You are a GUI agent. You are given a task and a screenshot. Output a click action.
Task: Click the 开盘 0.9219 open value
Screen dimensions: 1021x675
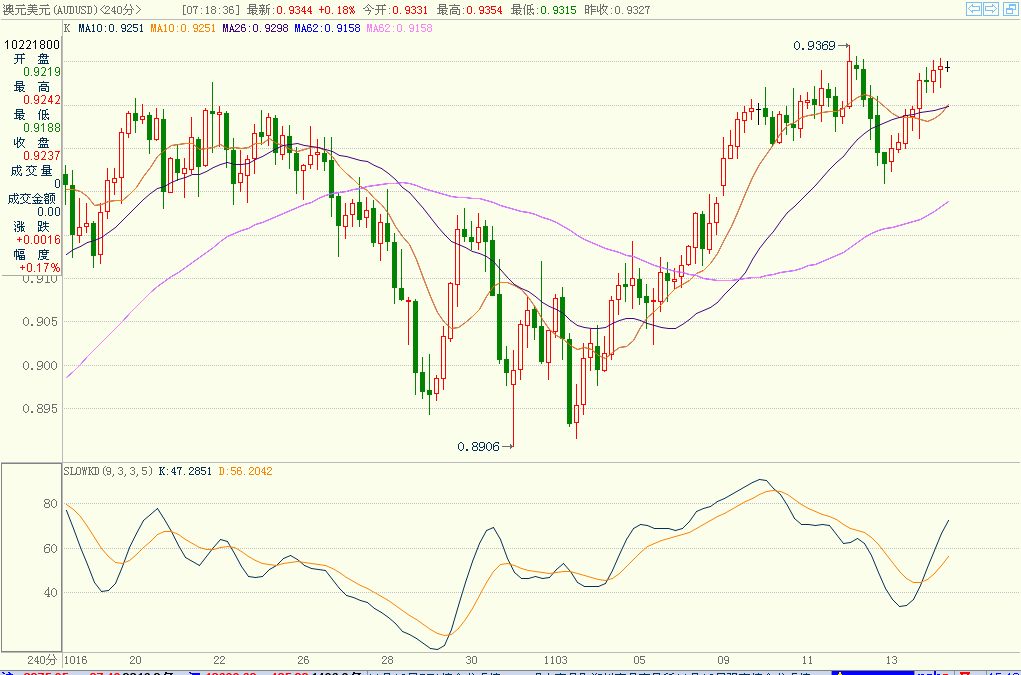pos(42,72)
